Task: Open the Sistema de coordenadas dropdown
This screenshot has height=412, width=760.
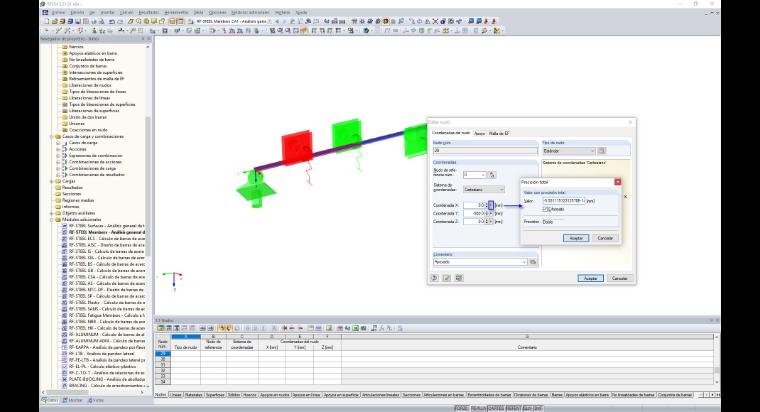Action: 484,190
